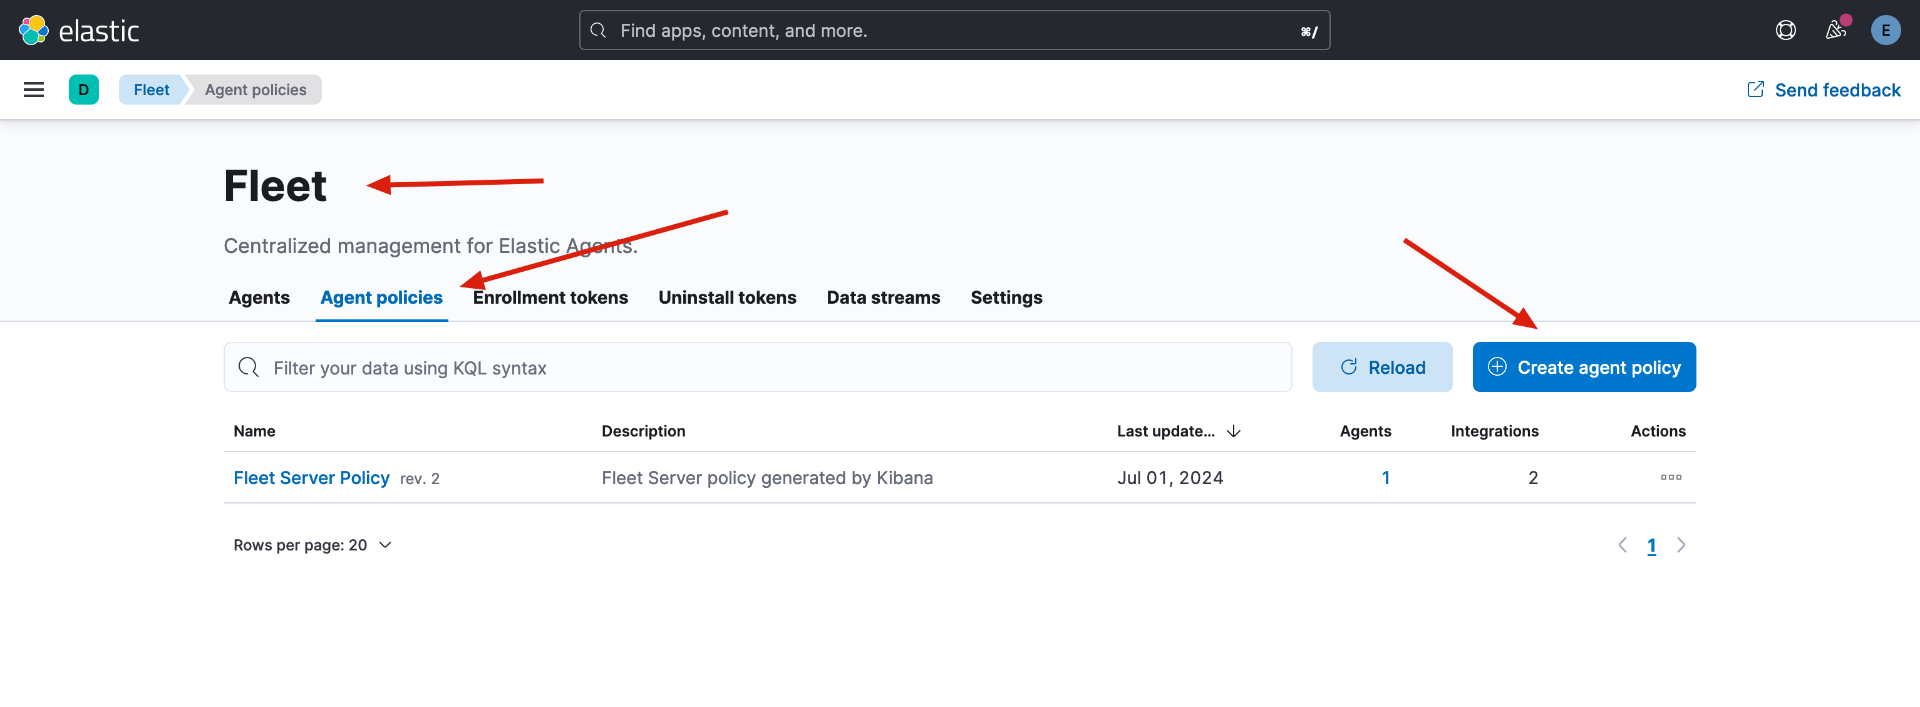1920x707 pixels.
Task: Go to the next table page
Action: (1681, 545)
